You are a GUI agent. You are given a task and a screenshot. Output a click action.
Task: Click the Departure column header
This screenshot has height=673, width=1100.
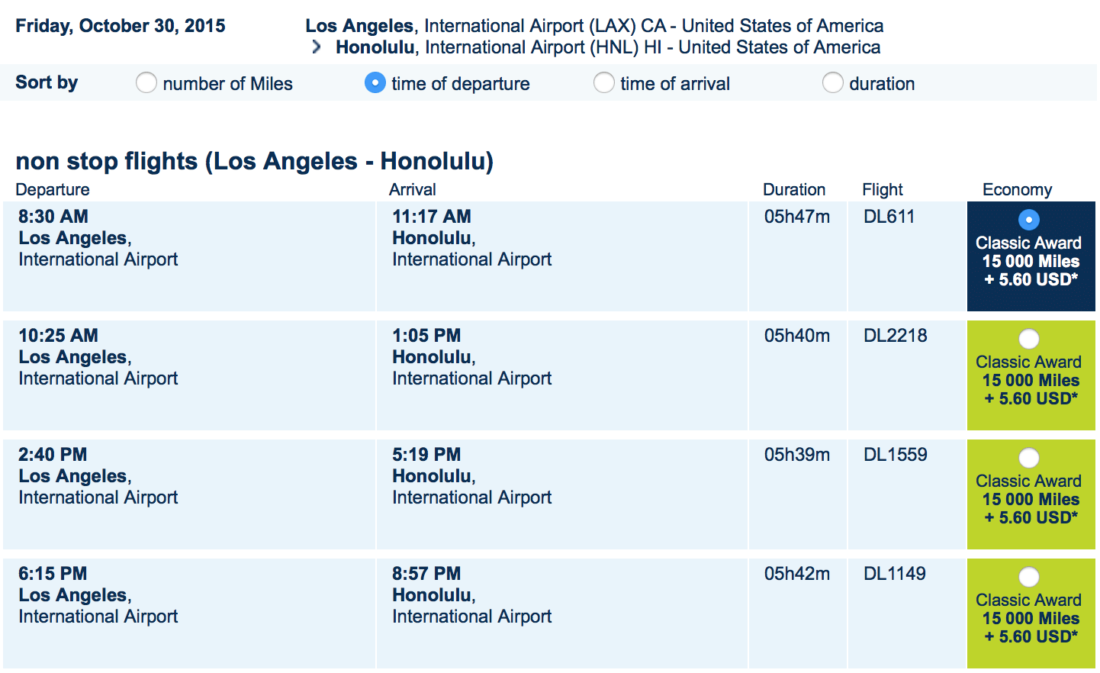click(52, 189)
